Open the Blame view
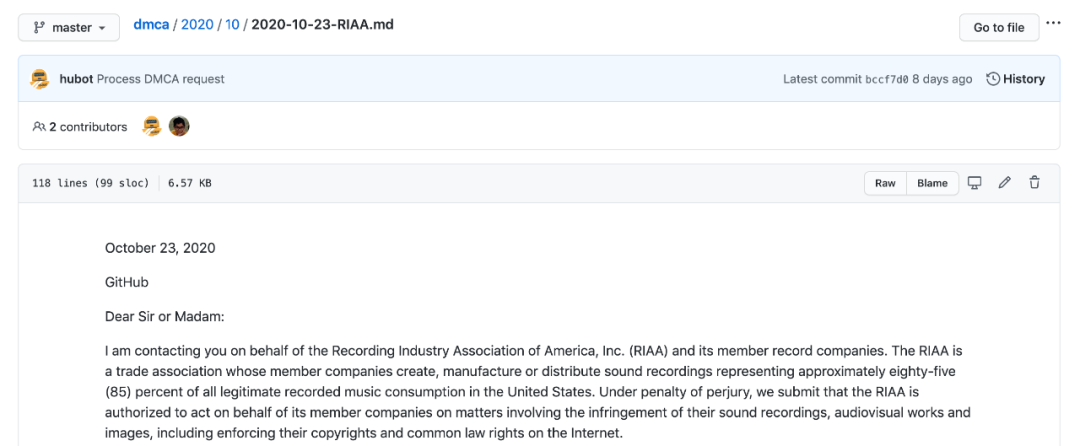Screen dimensions: 1080x446 click(x=932, y=183)
